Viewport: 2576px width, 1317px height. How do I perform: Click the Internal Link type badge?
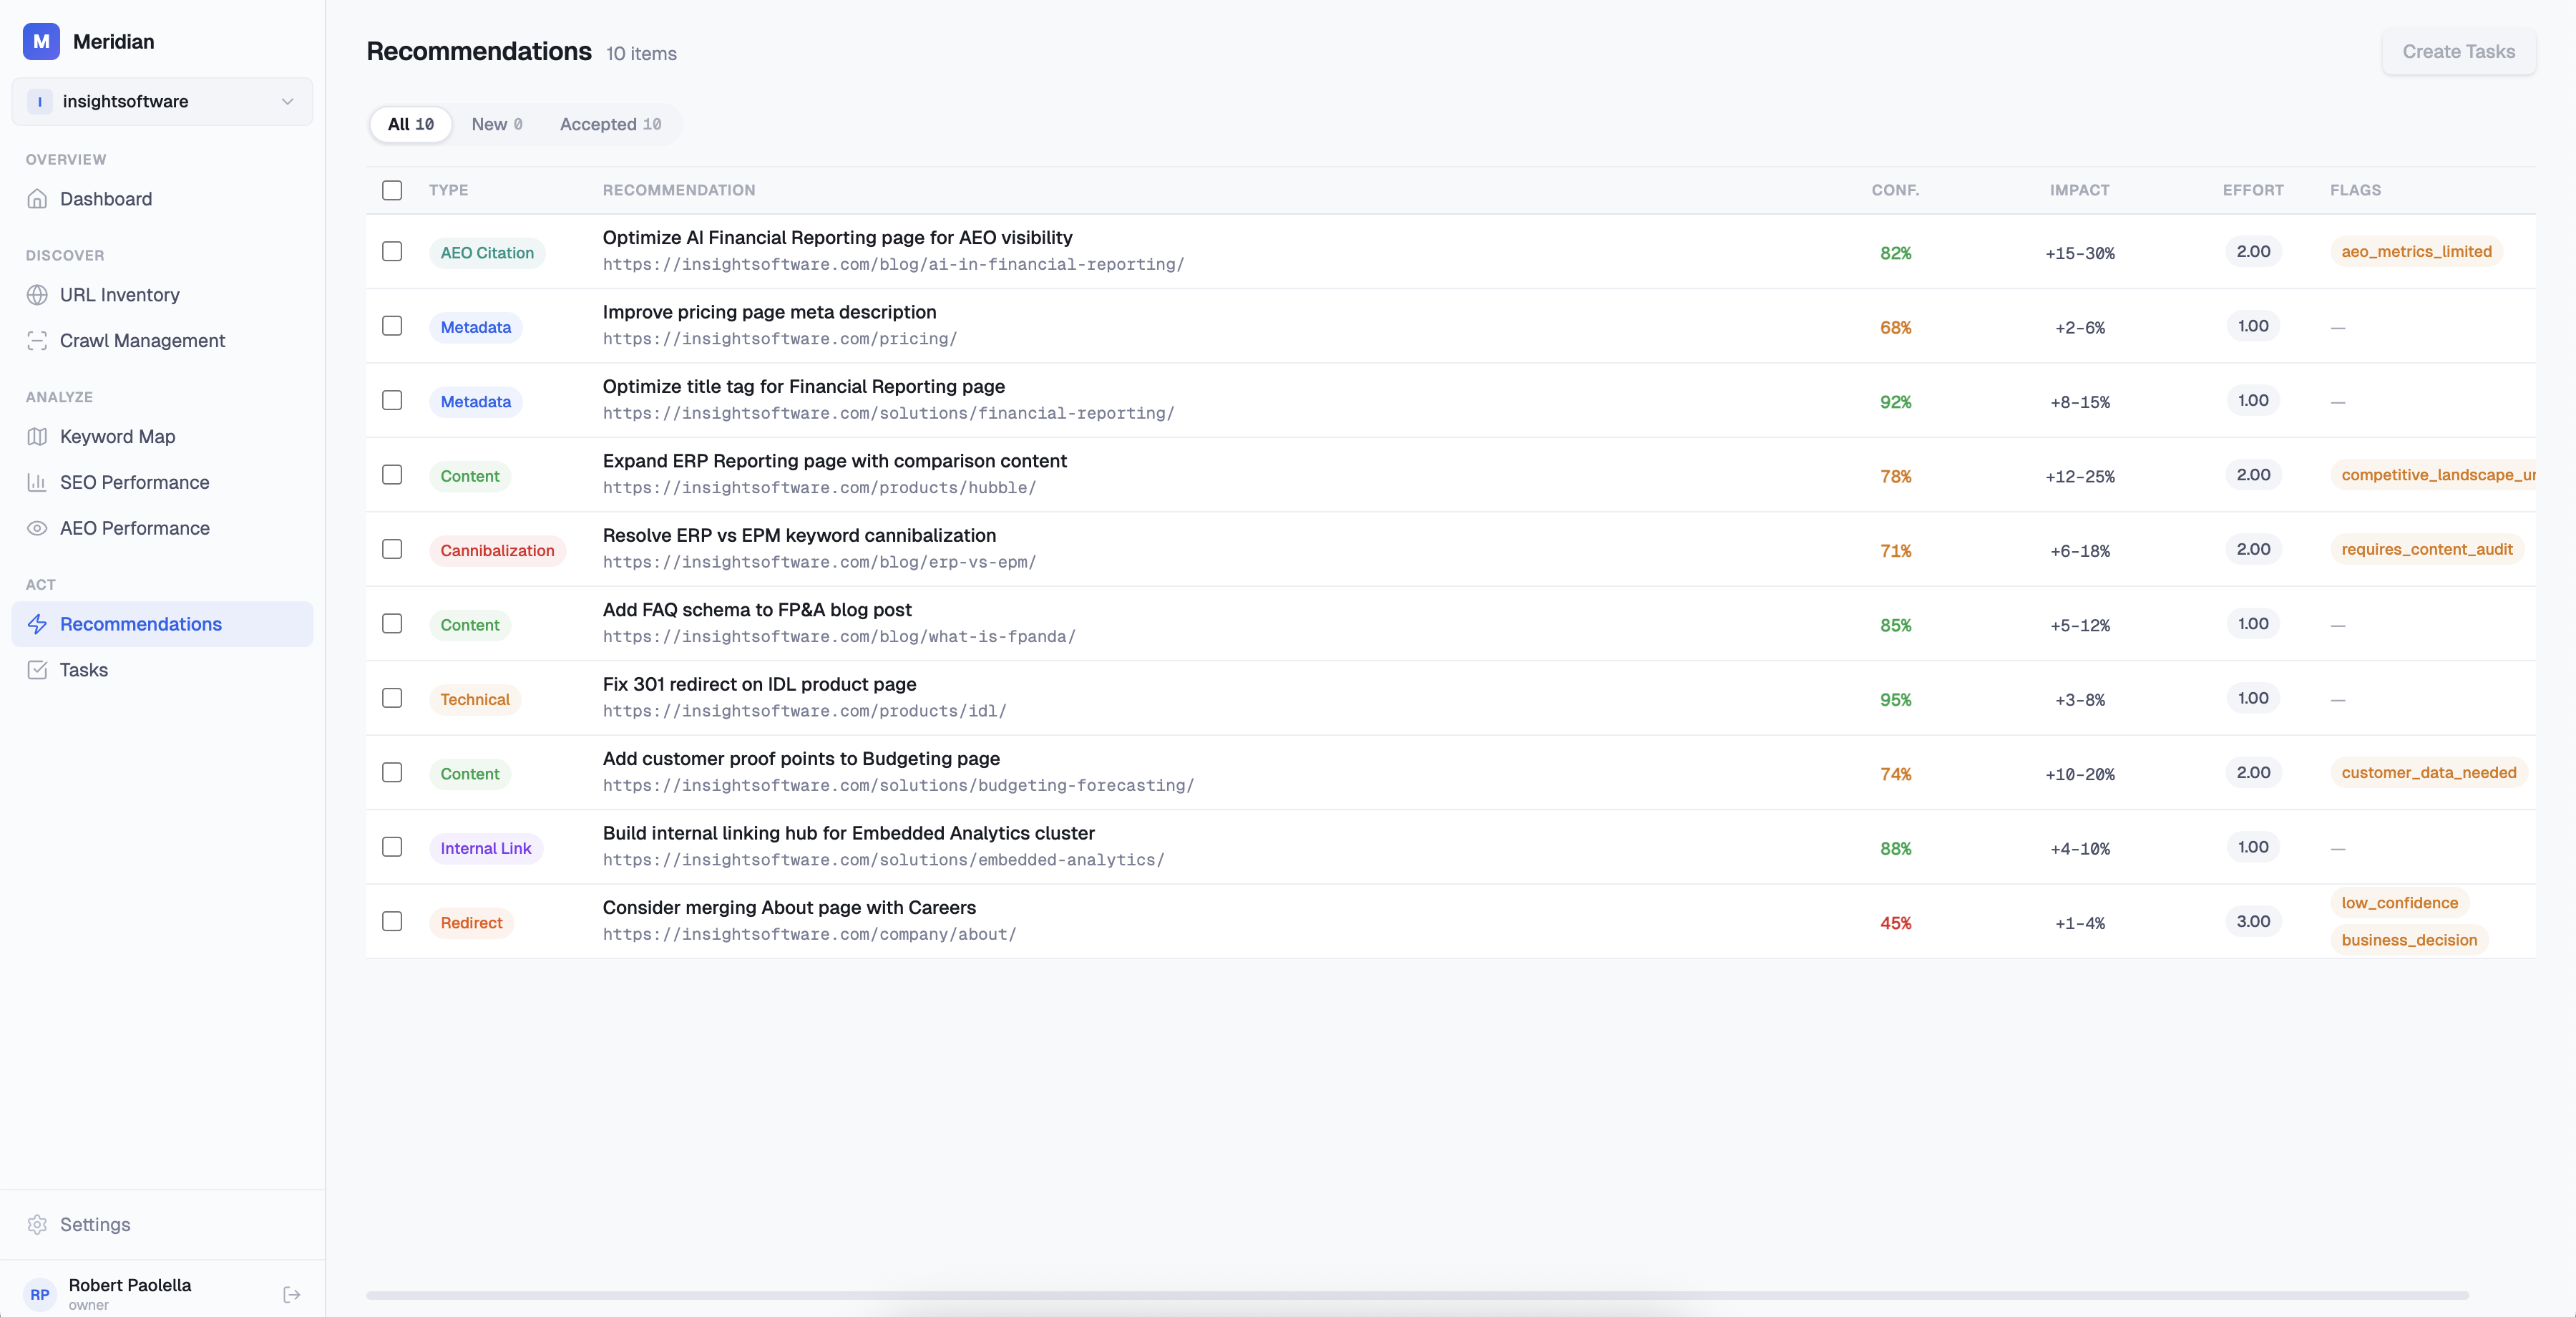(x=486, y=849)
